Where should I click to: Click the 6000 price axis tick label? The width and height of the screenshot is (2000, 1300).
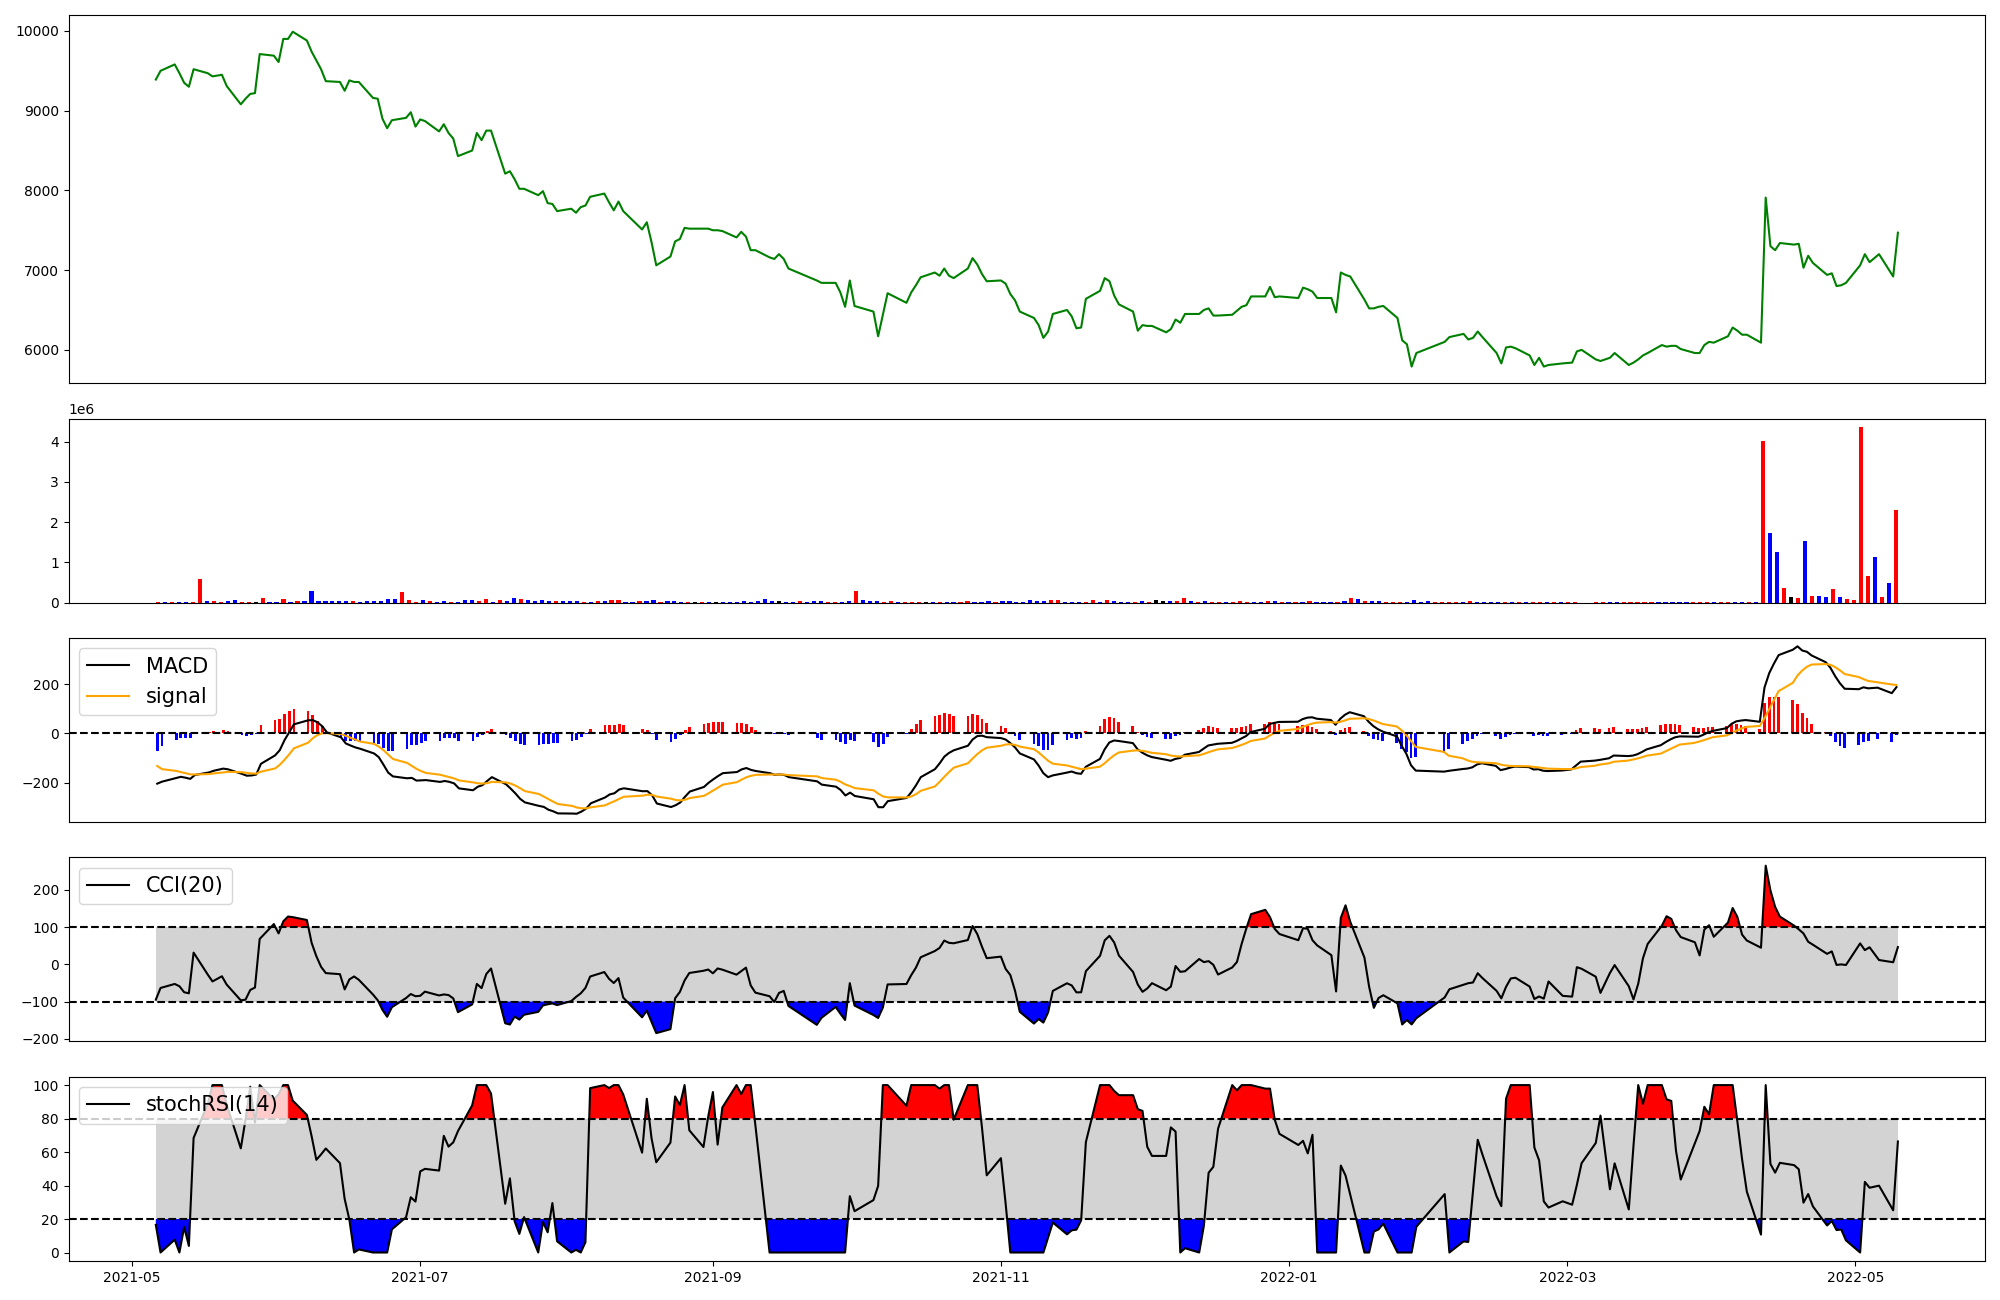pyautogui.click(x=41, y=351)
